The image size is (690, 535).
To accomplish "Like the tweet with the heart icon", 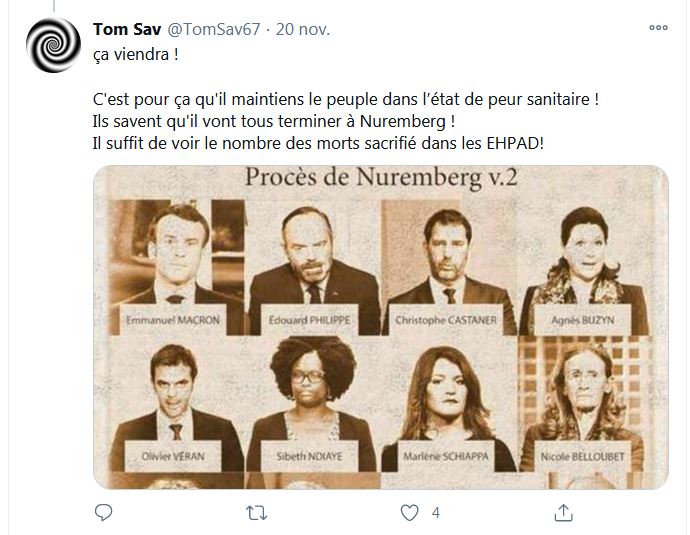I will point(409,513).
